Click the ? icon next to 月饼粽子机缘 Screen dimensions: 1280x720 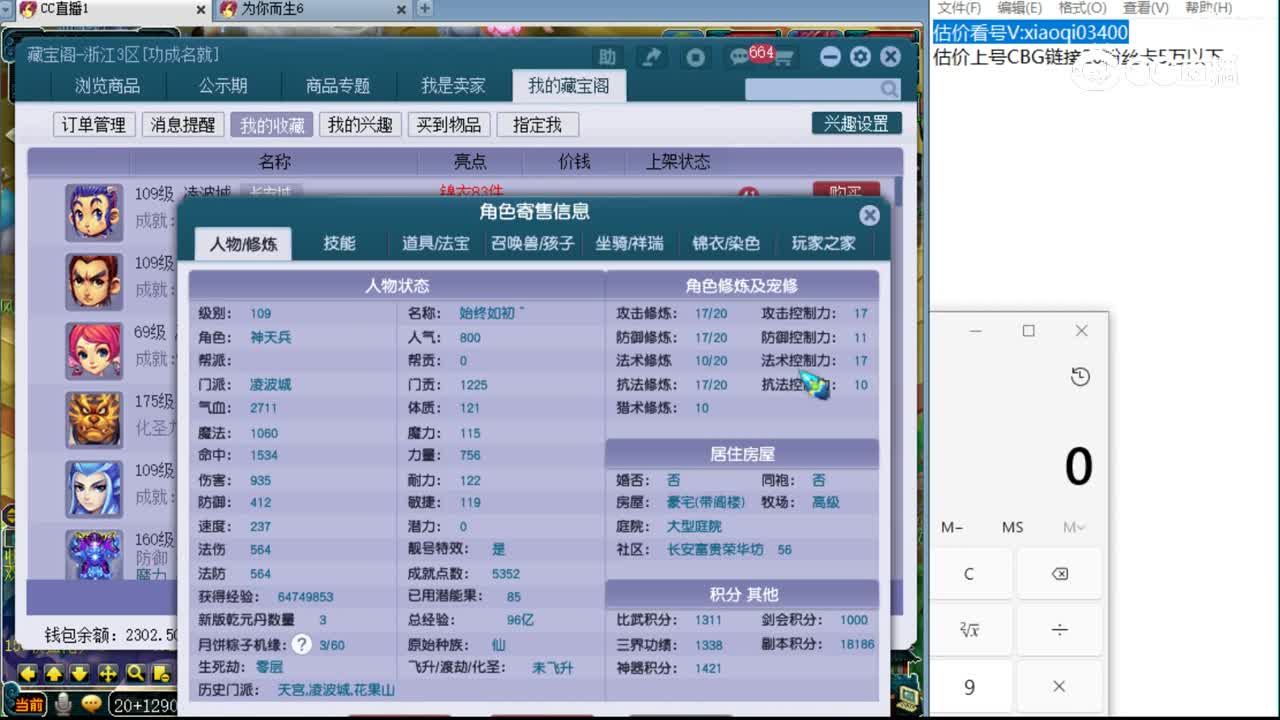point(302,644)
